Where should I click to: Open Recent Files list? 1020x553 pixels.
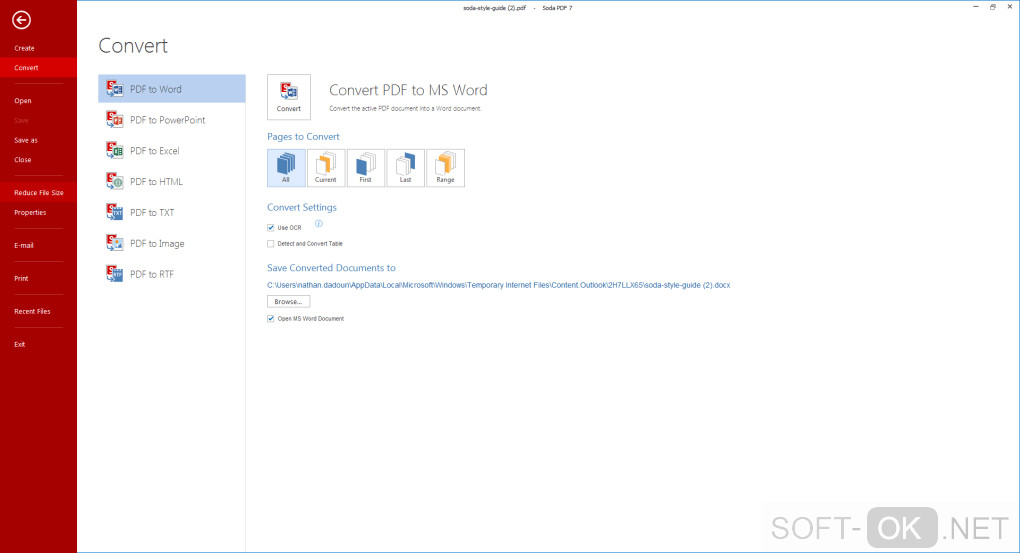[33, 312]
